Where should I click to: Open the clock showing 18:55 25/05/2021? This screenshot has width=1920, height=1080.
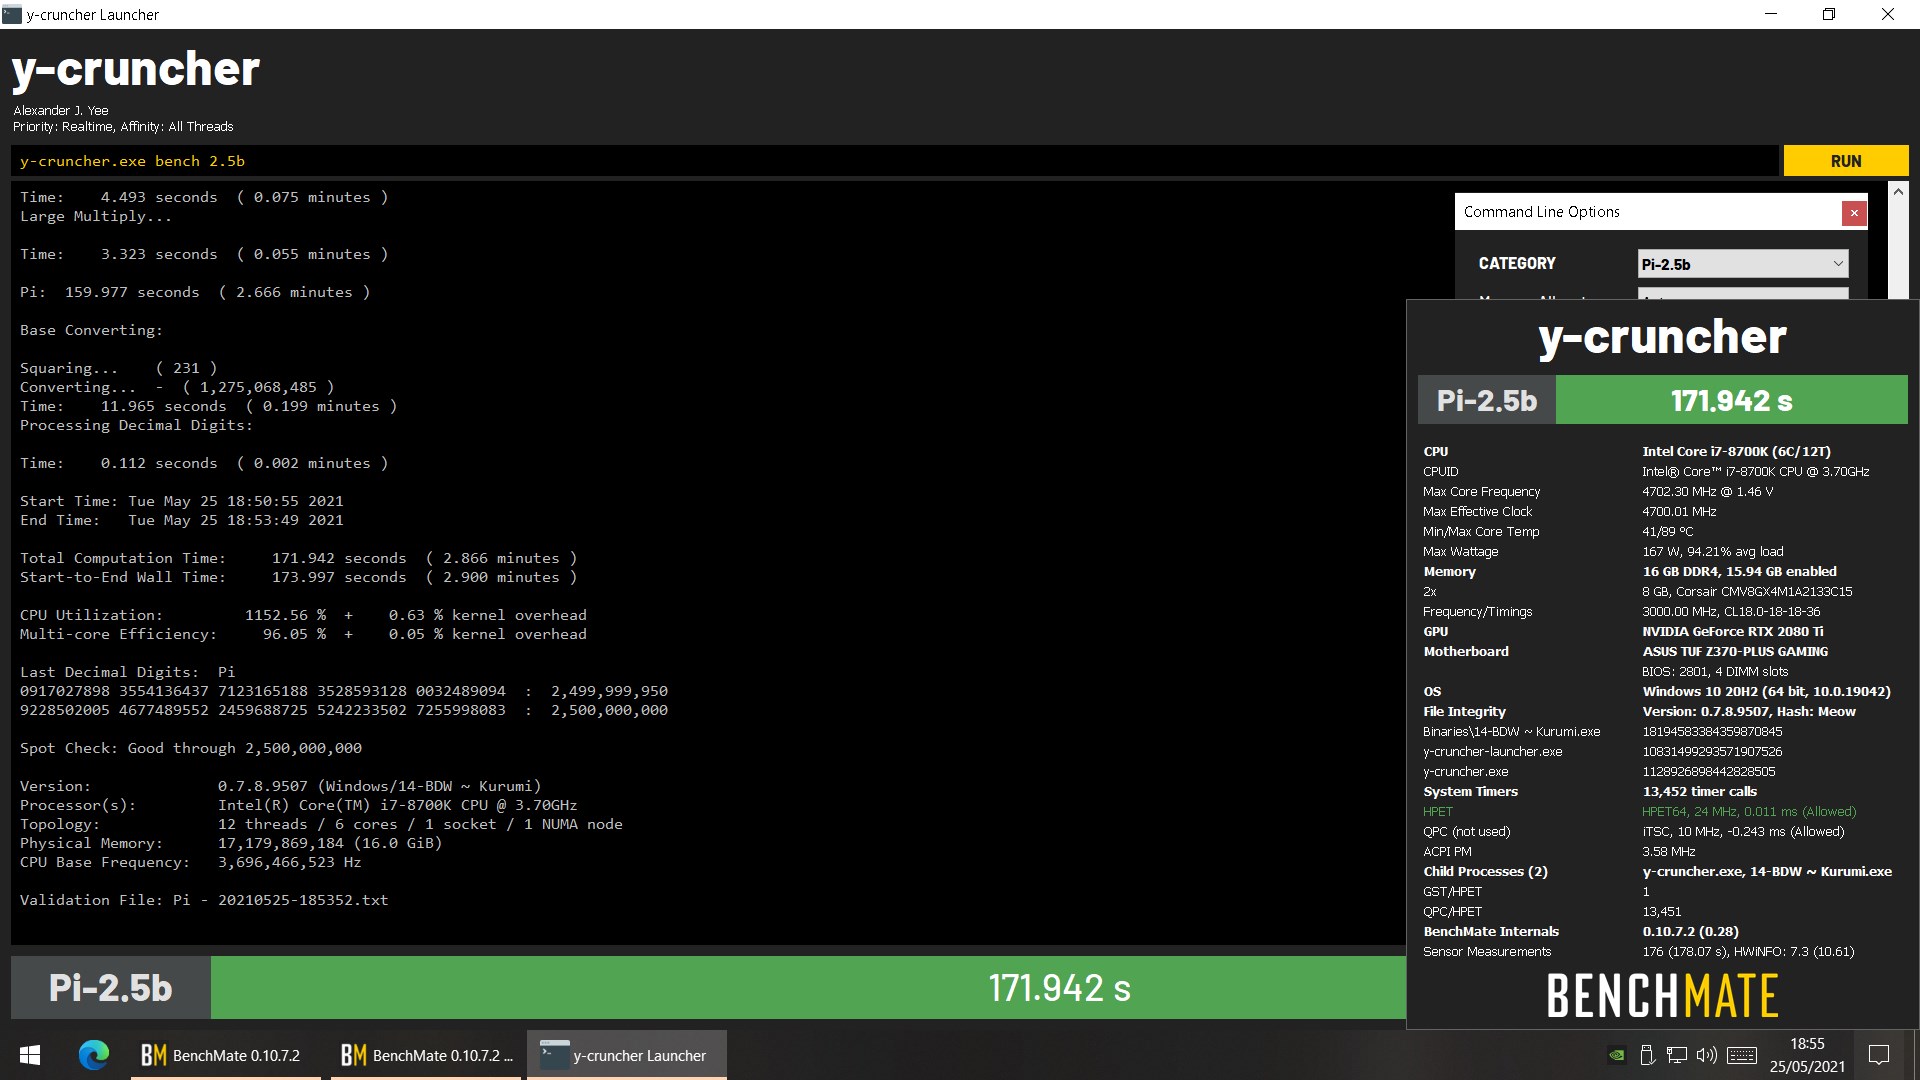1807,1055
